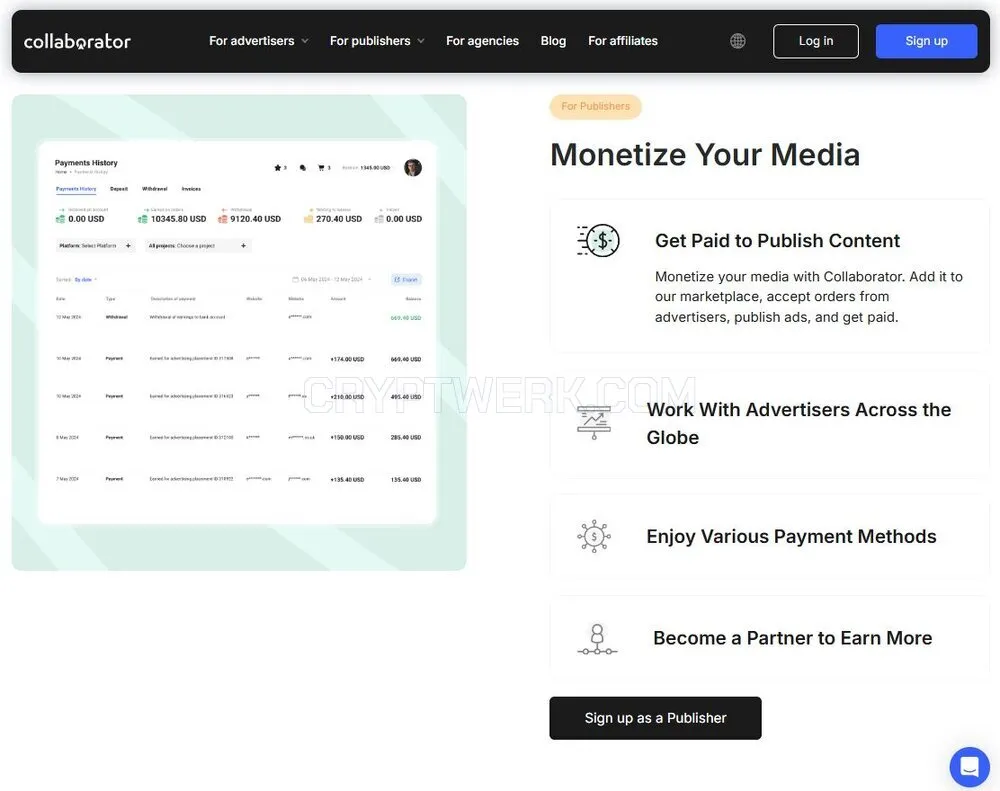Screen dimensions: 1000x791
Task: Click the dollar coin icon beside Get Paid
Action: [598, 240]
